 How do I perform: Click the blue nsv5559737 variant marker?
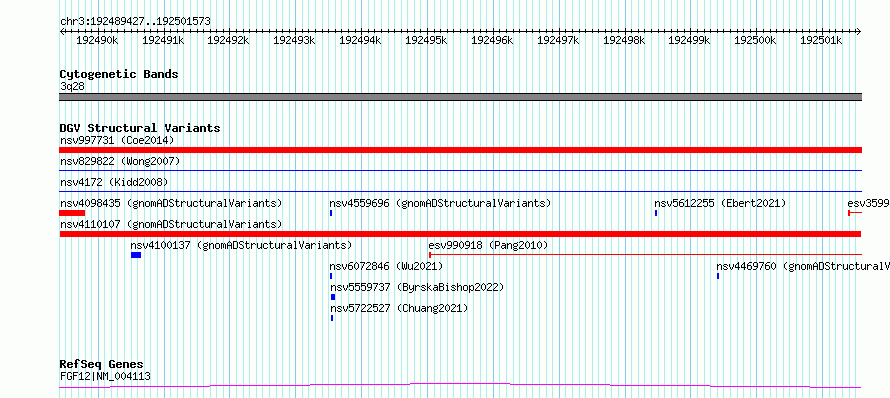pos(333,297)
